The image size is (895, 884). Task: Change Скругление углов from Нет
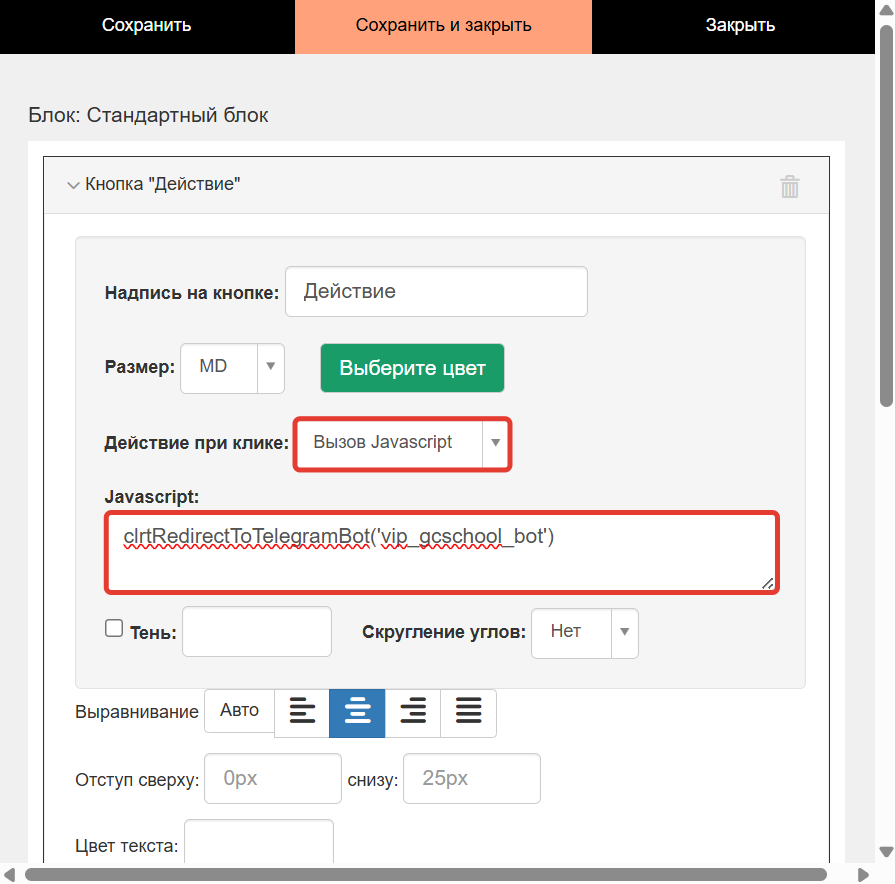click(585, 633)
